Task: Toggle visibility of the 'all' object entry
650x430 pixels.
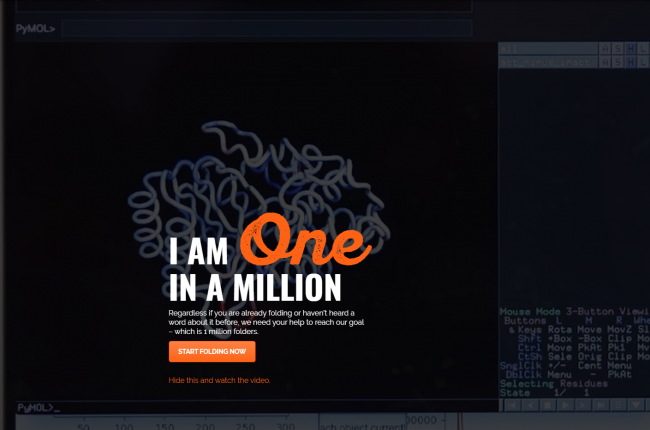Action: [545, 48]
